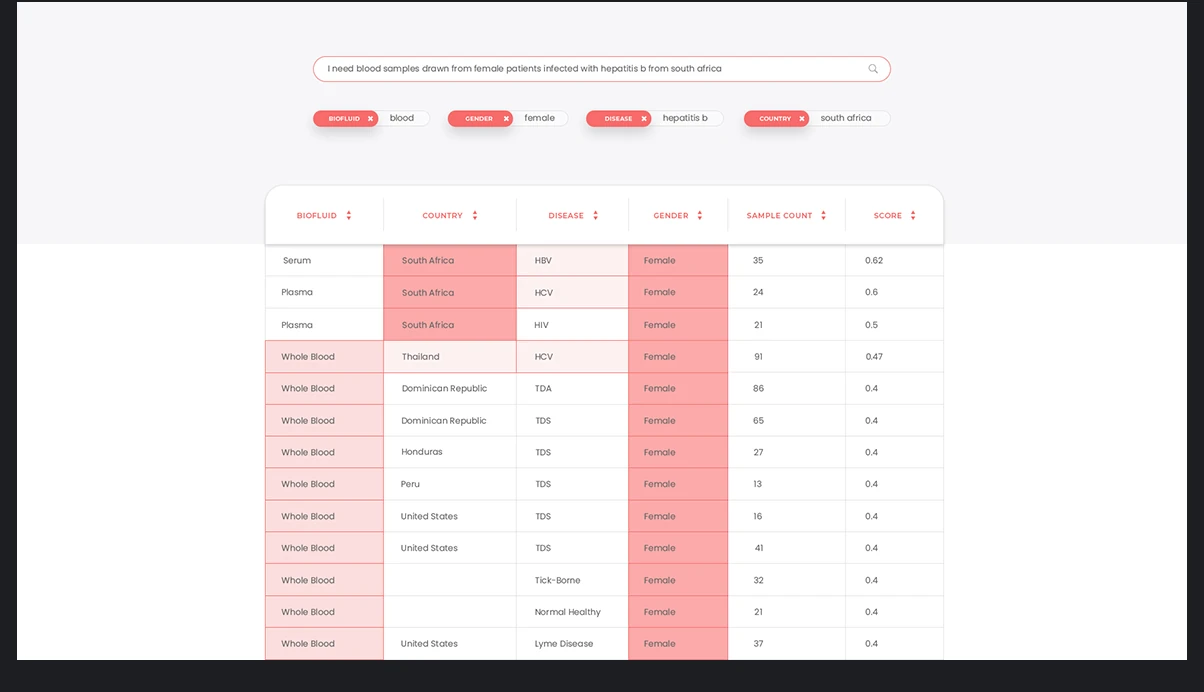The height and width of the screenshot is (692, 1204).
Task: Click the sample count 16 cell
Action: 786,516
